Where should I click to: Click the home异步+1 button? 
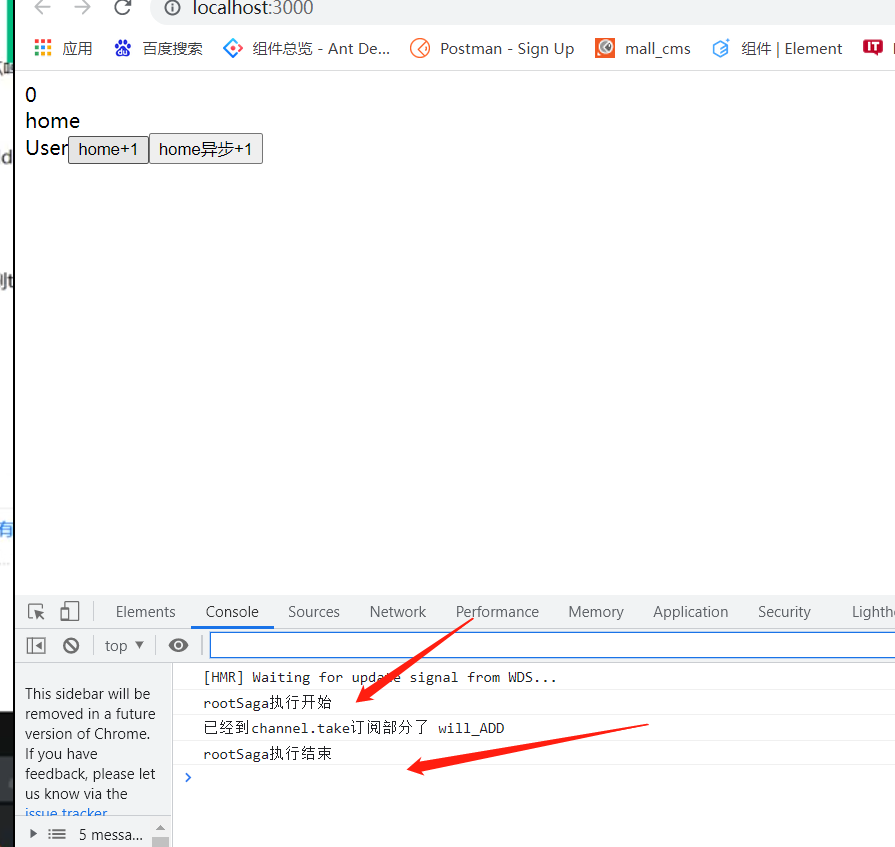(x=205, y=149)
